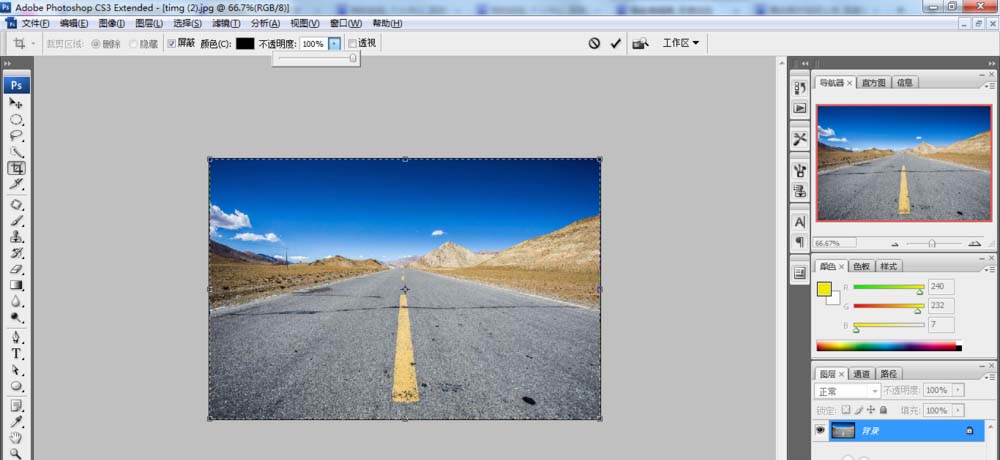Select the Path Selection arrow tool

[17, 370]
